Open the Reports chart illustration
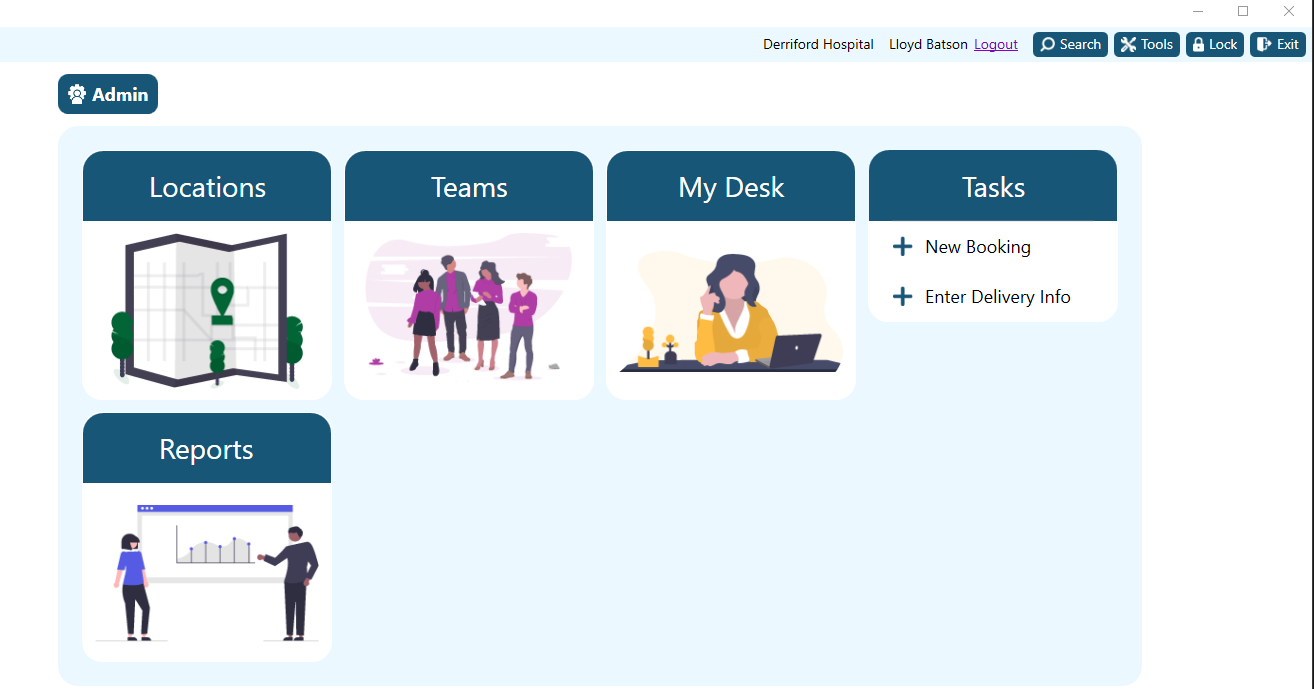Viewport: 1314px width, 689px height. (207, 572)
